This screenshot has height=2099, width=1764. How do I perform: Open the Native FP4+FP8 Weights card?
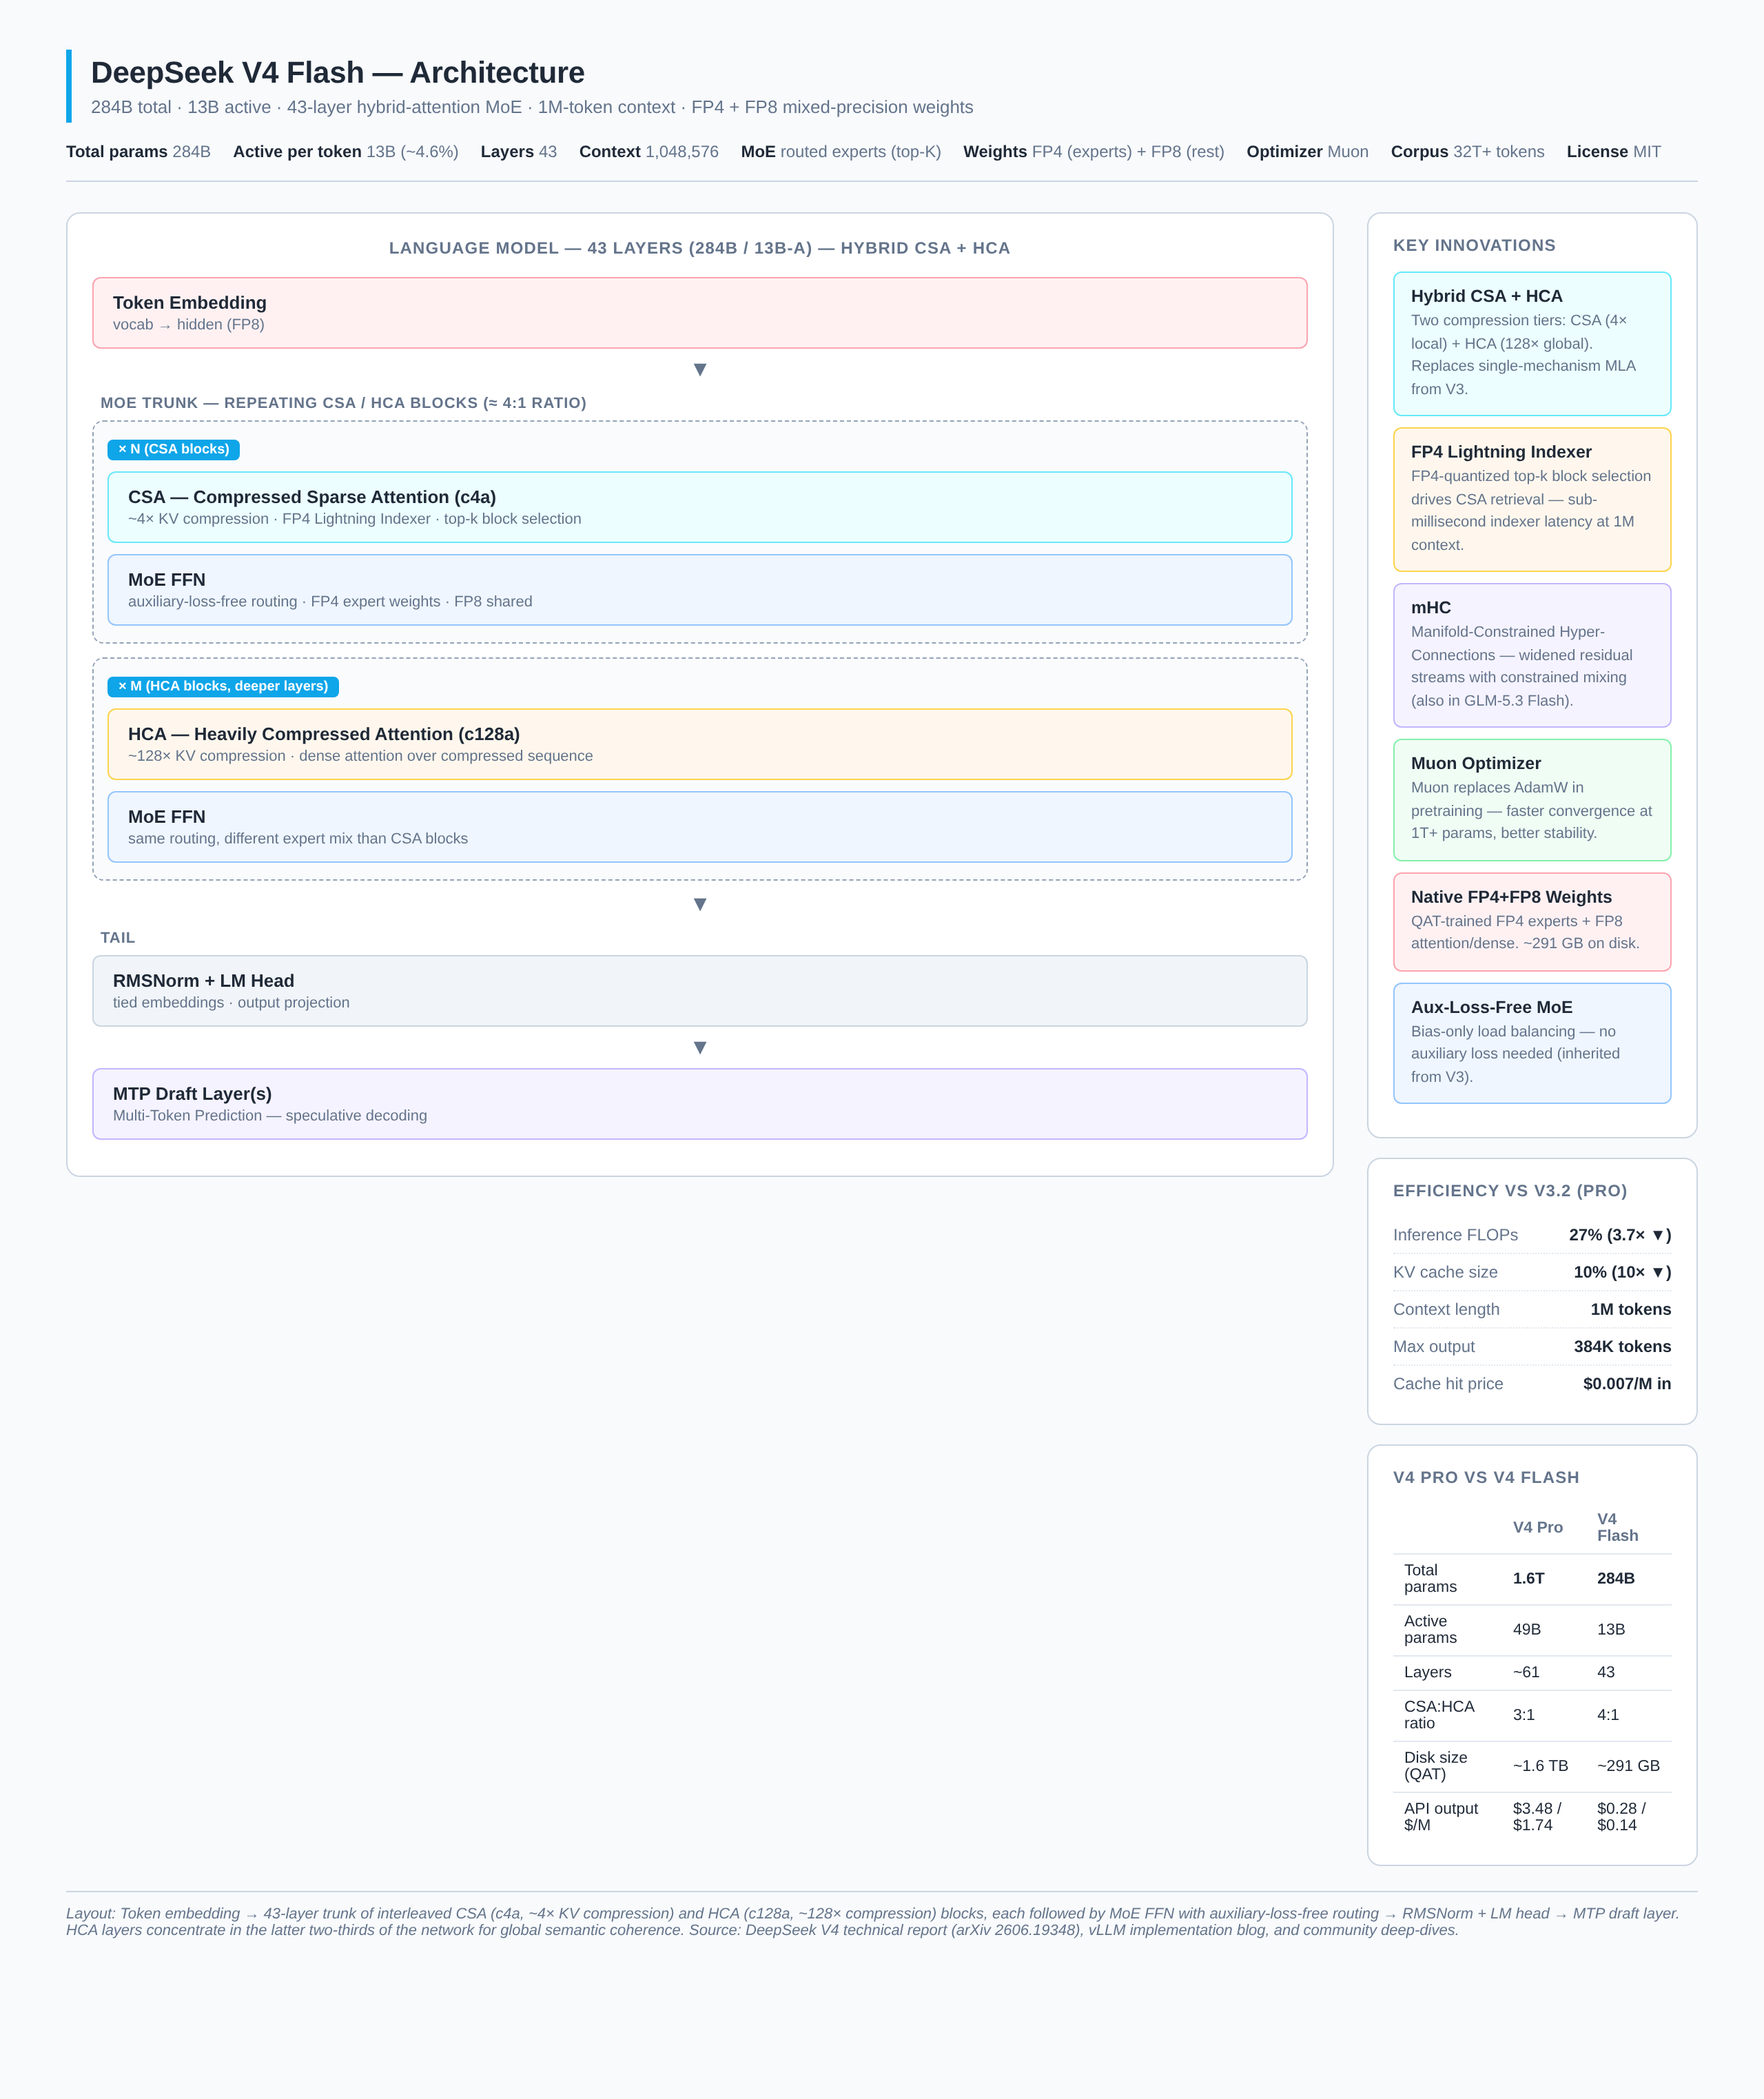1532,922
